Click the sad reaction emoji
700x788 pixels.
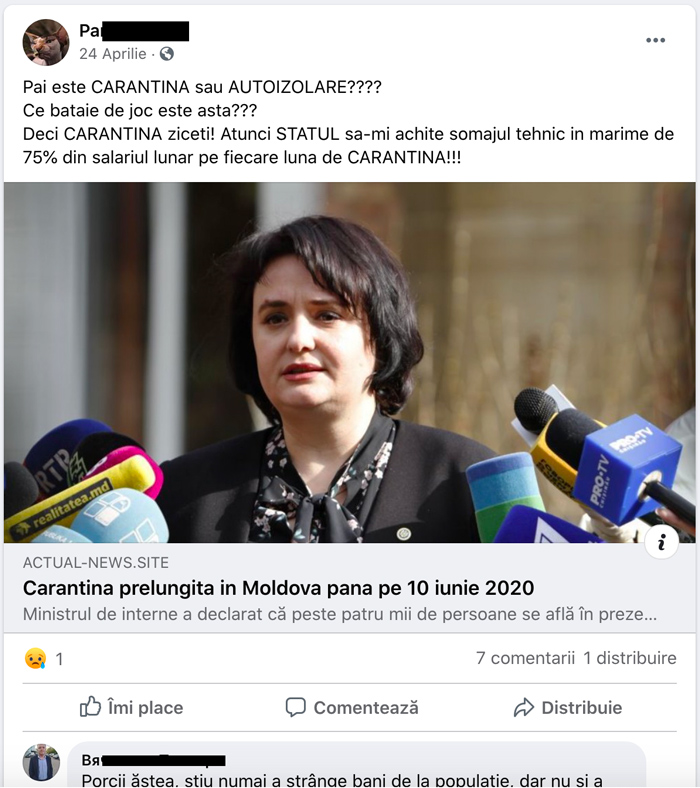click(35, 658)
